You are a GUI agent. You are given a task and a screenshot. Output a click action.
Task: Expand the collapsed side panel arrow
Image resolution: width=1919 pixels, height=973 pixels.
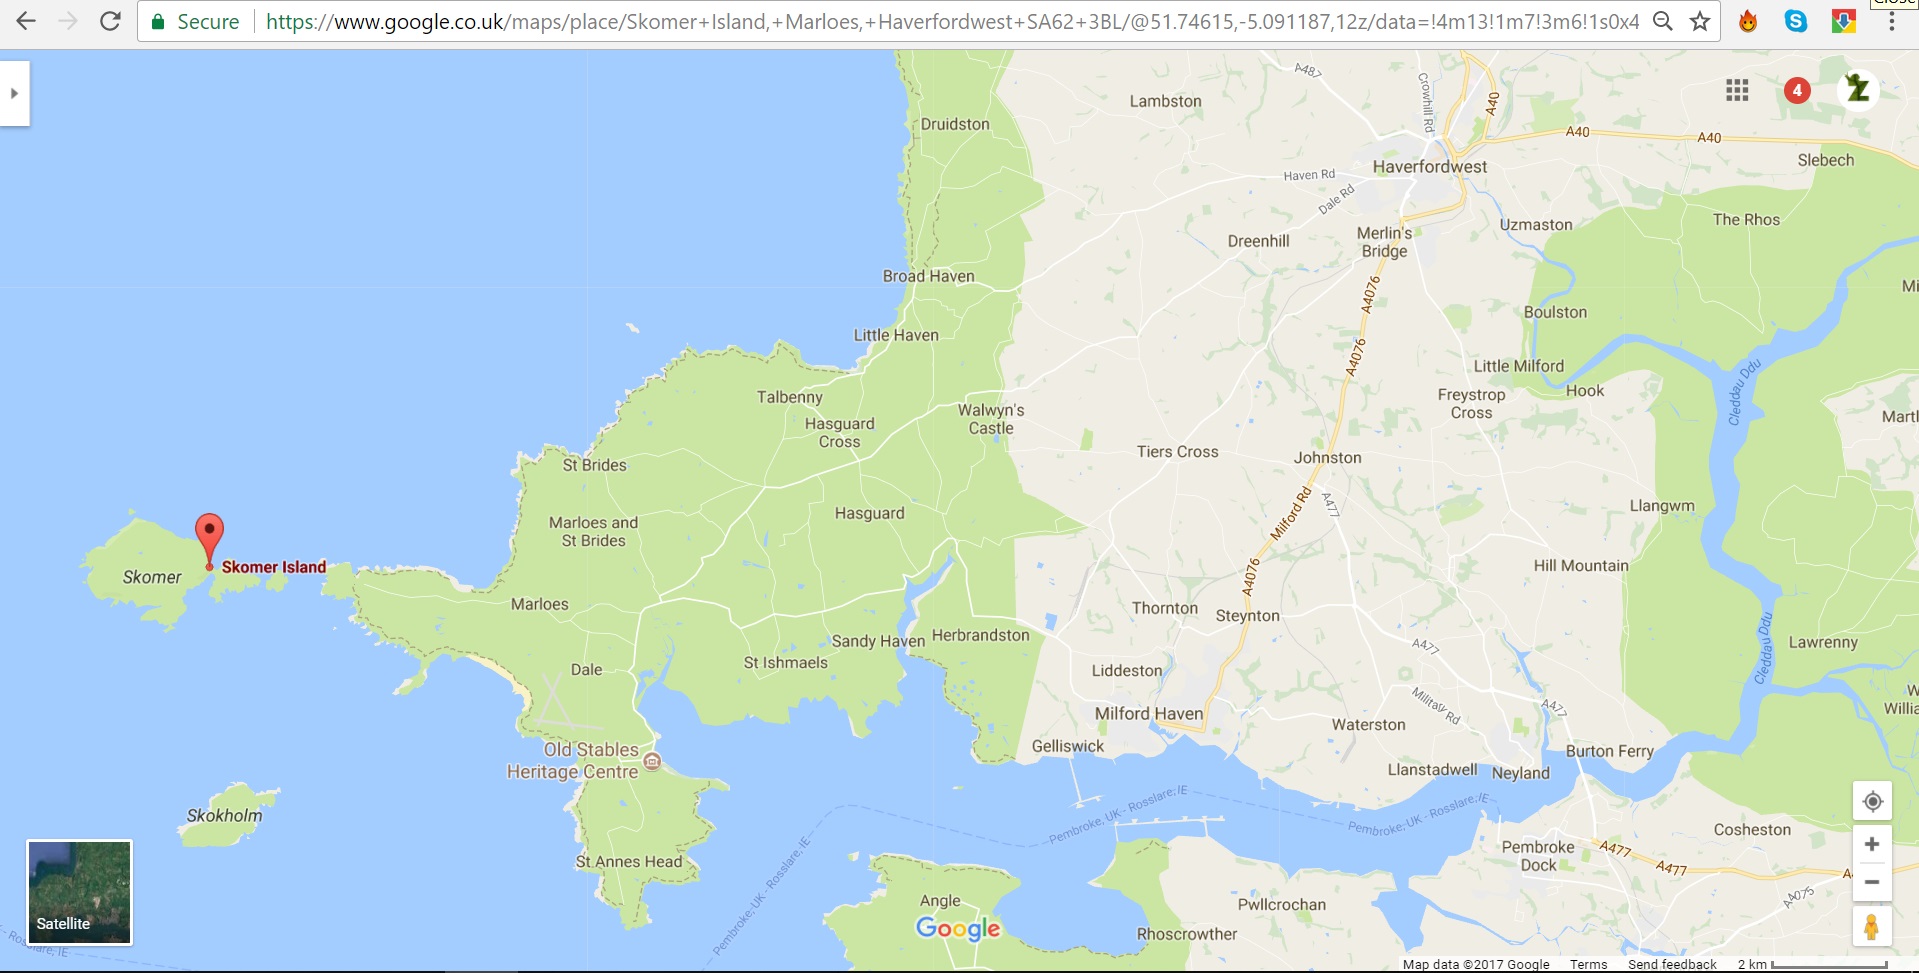(14, 93)
